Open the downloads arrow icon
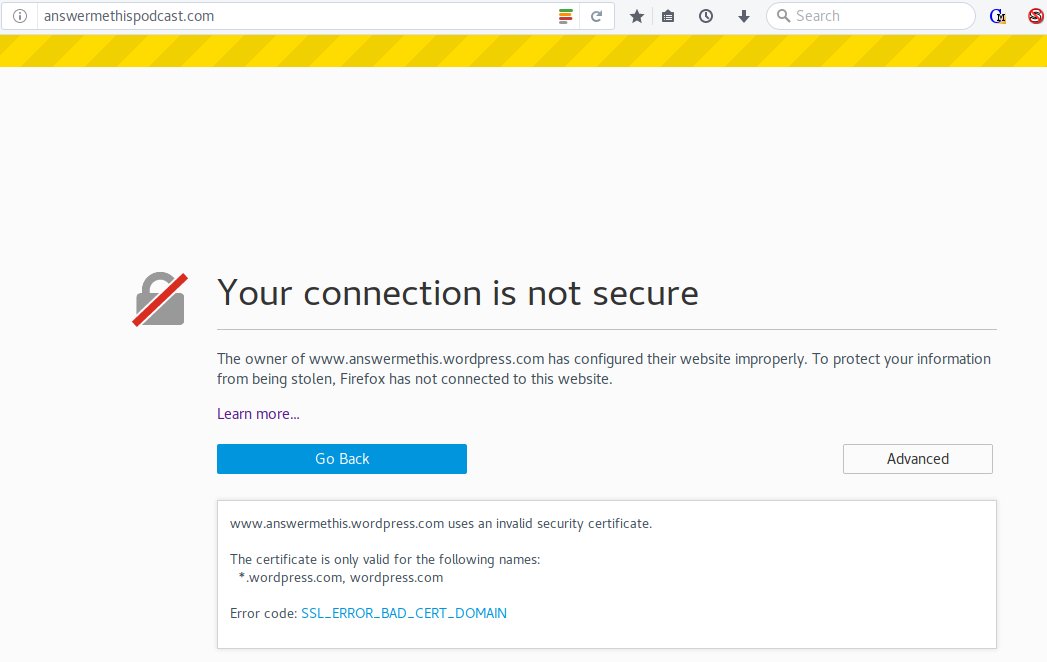 pyautogui.click(x=743, y=16)
